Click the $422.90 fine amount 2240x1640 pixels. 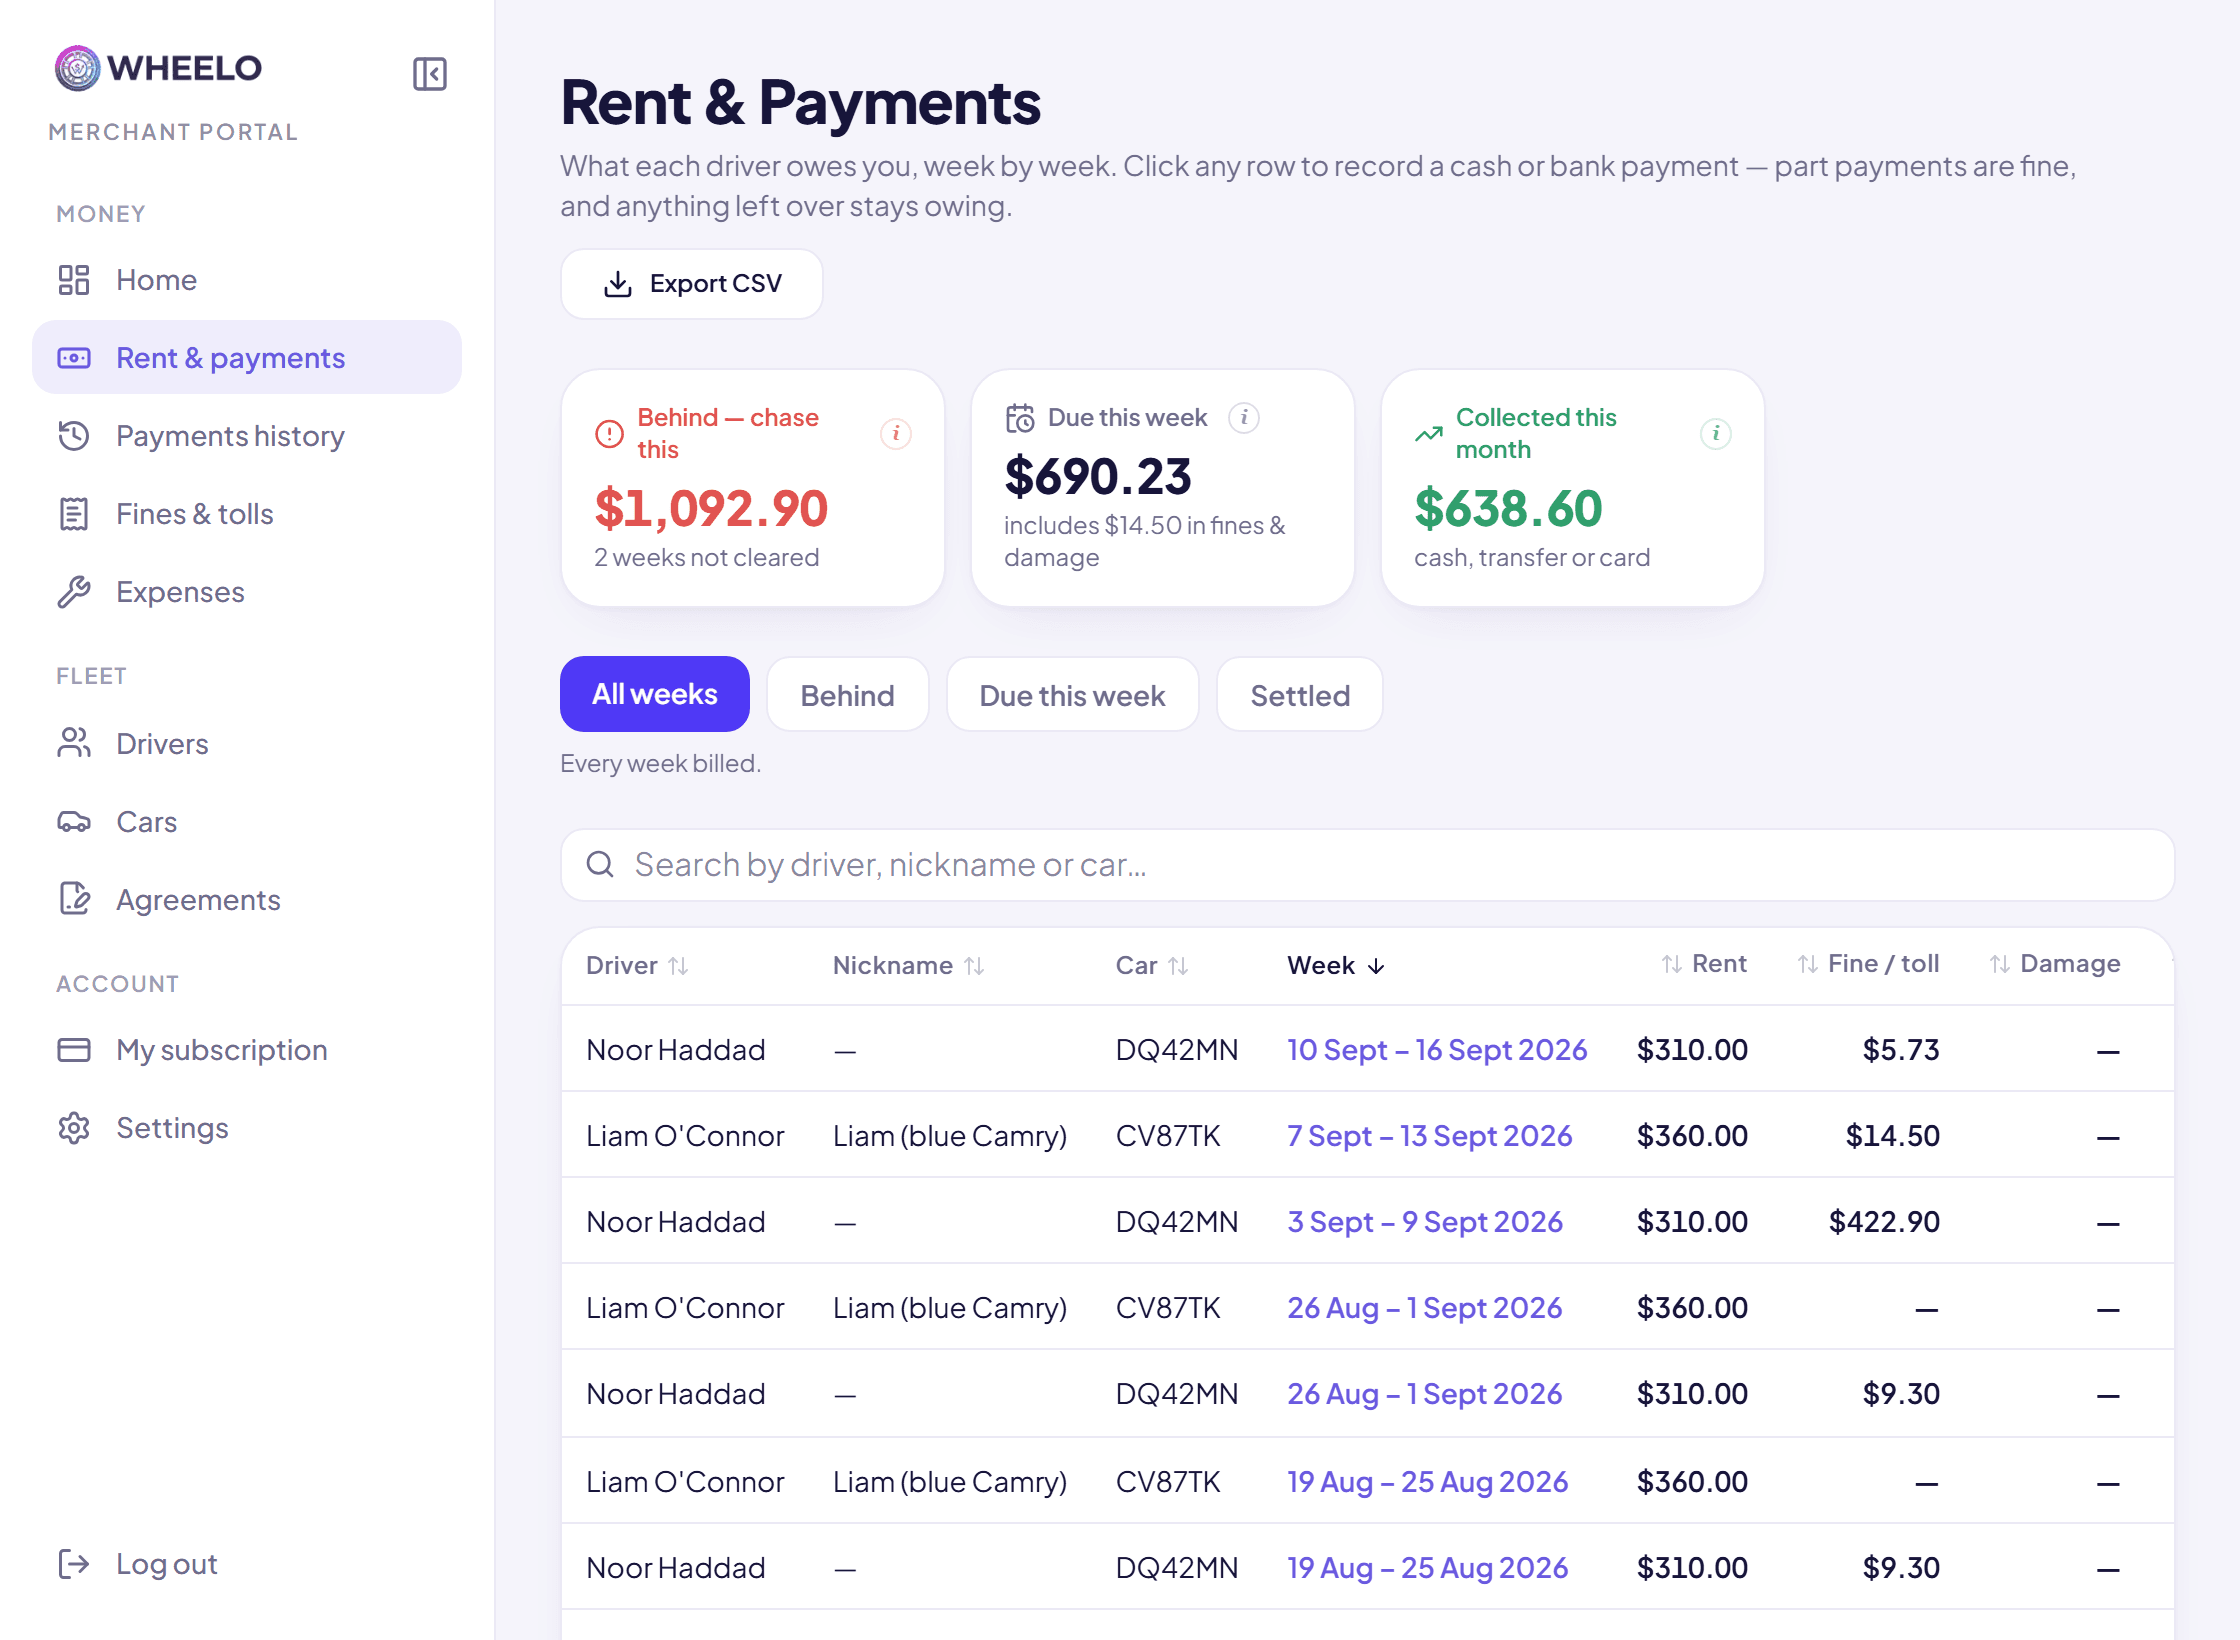[x=1884, y=1222]
